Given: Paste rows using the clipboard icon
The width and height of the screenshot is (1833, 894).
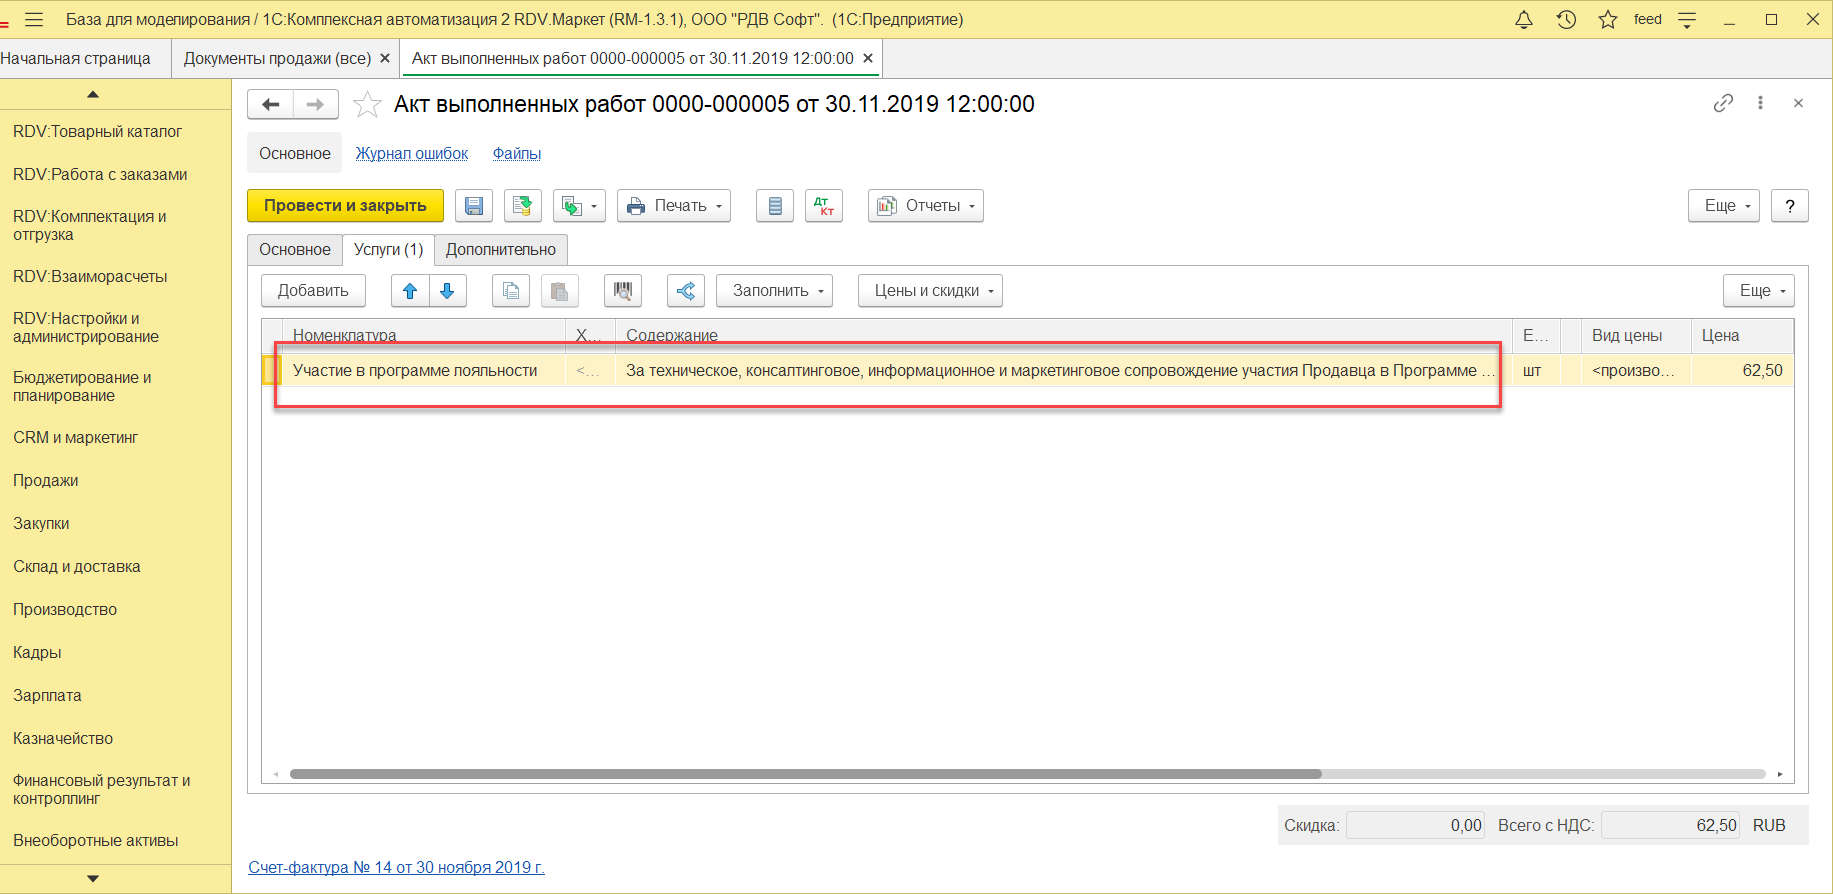Looking at the screenshot, I should (x=560, y=291).
